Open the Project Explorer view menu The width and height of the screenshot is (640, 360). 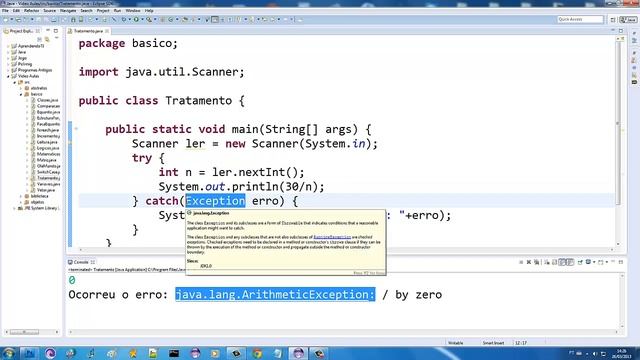(x=56, y=39)
